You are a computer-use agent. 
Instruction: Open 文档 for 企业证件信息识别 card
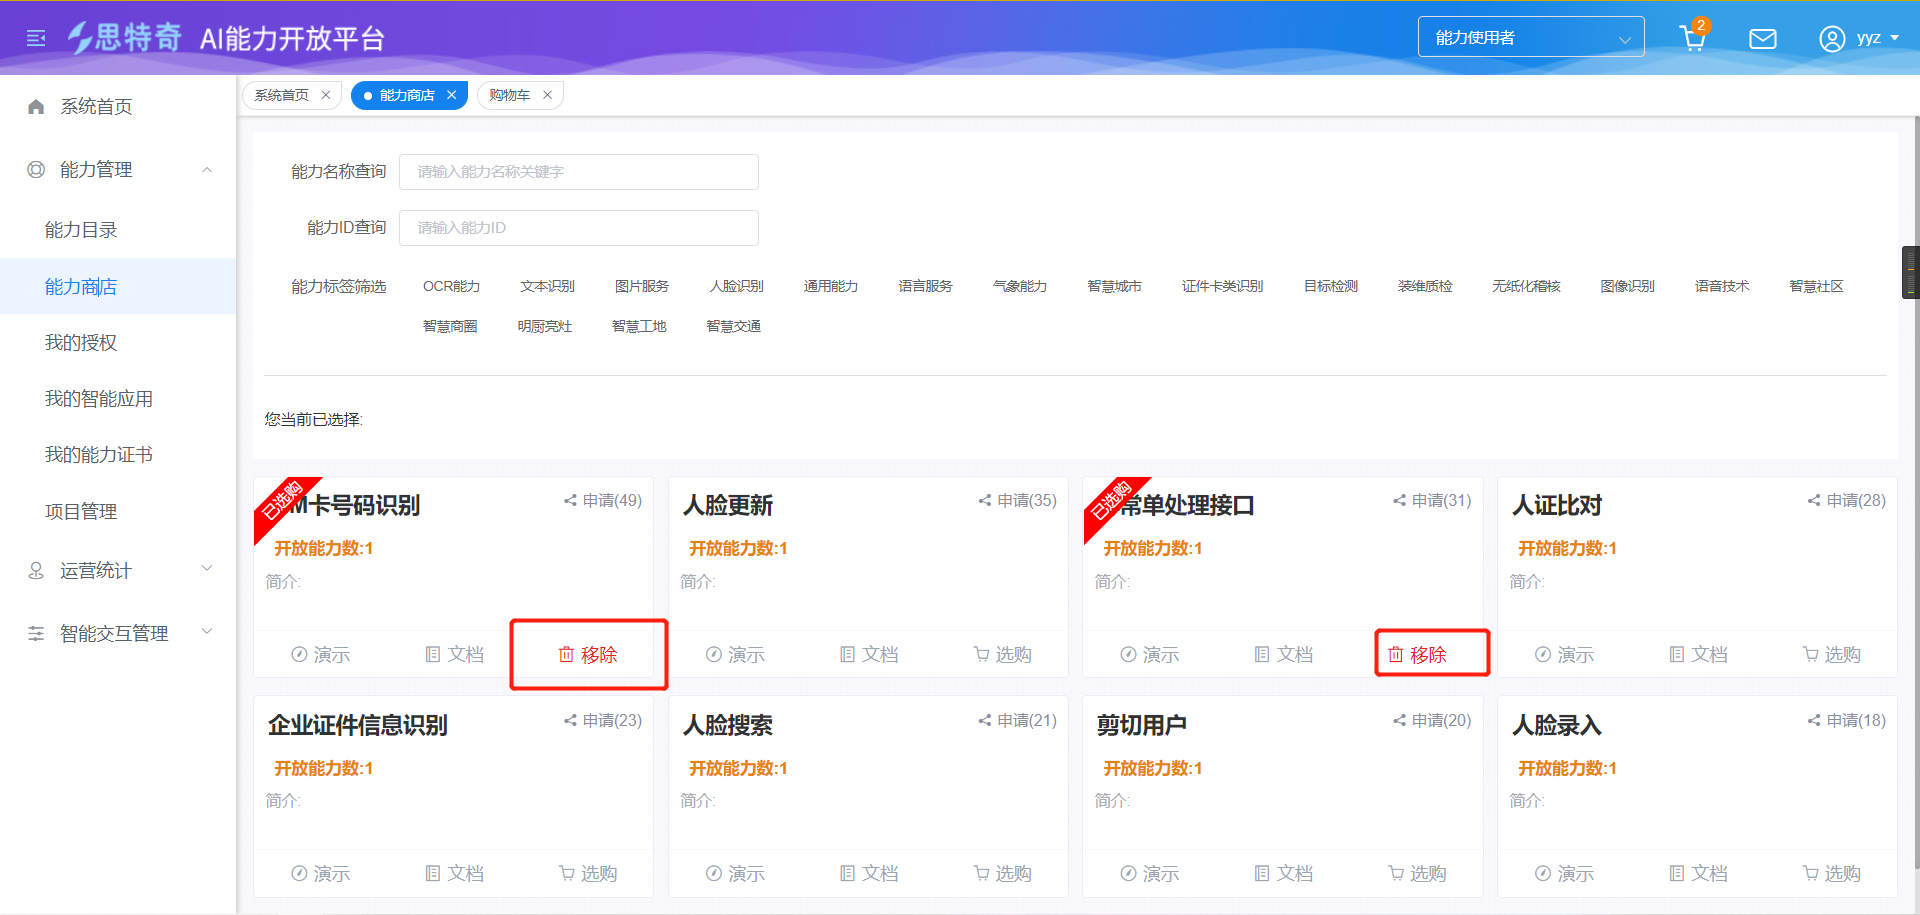(x=454, y=873)
